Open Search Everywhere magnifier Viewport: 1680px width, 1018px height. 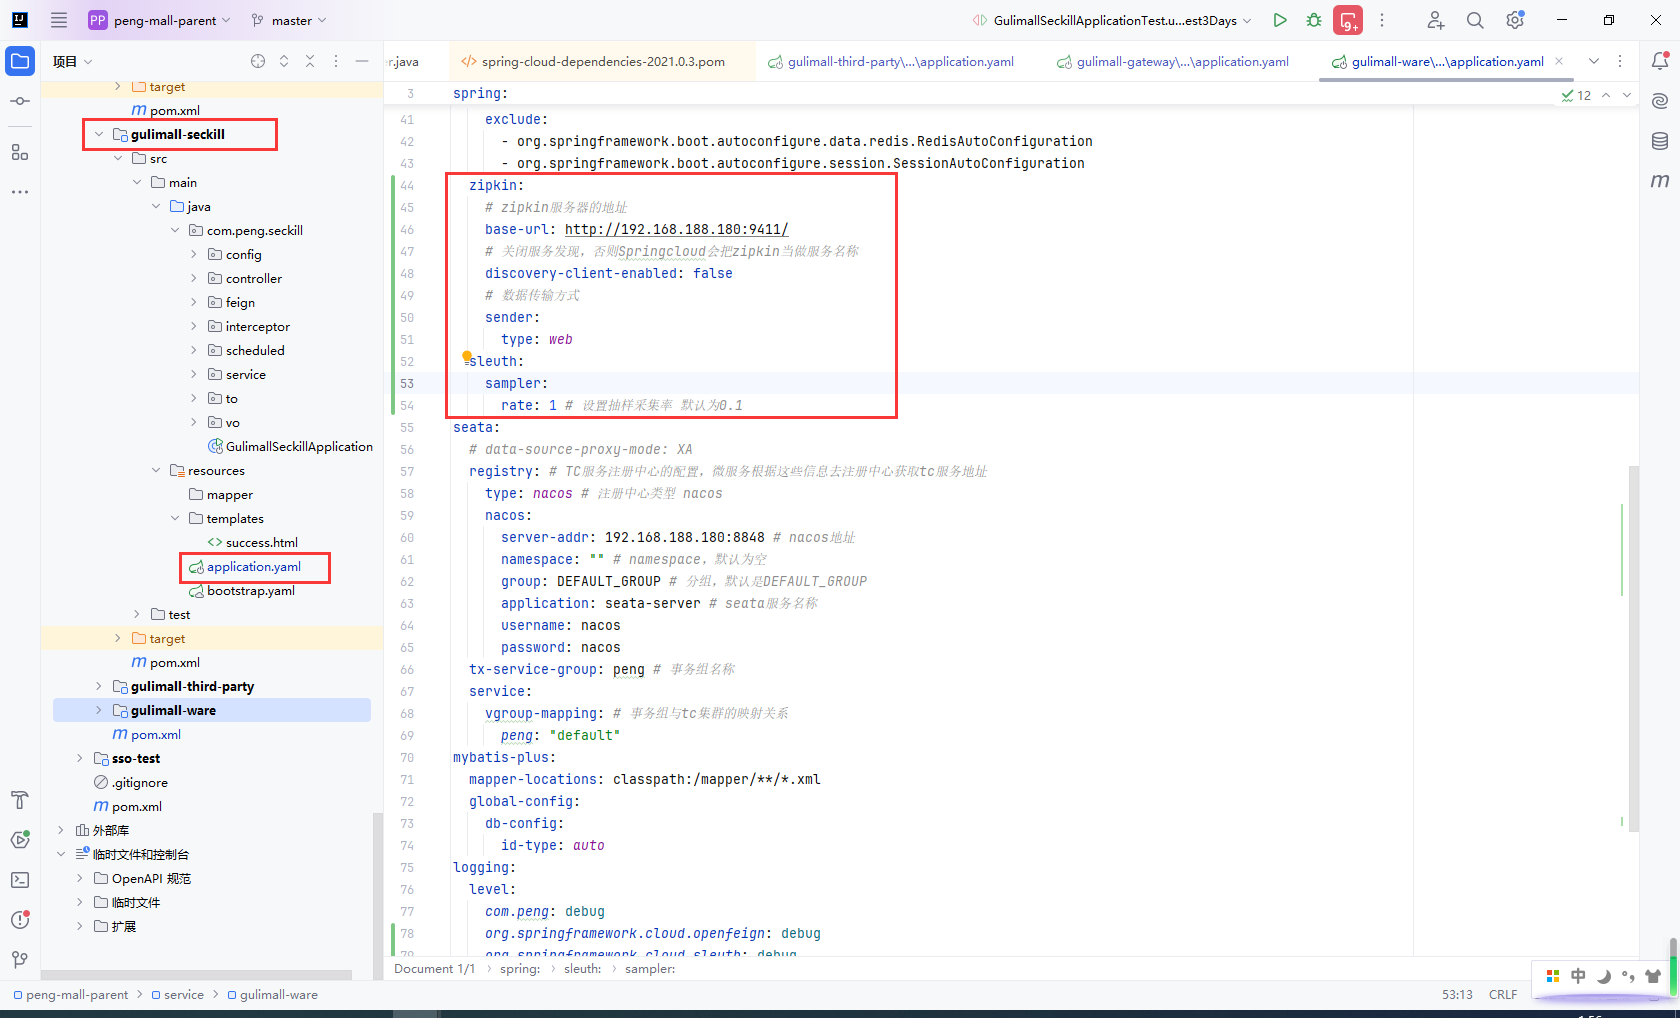click(1475, 20)
